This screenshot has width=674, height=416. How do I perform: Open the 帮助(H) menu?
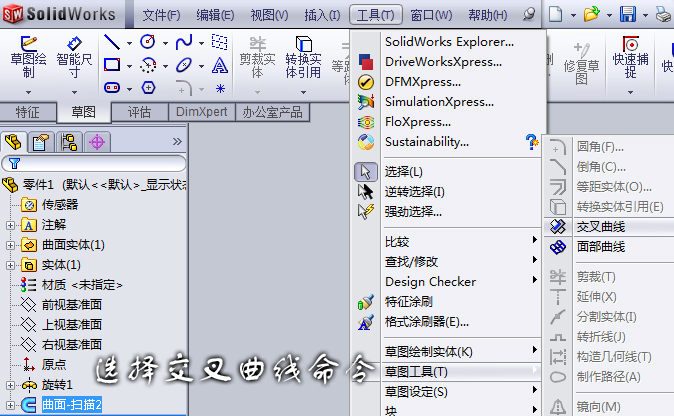pyautogui.click(x=488, y=15)
